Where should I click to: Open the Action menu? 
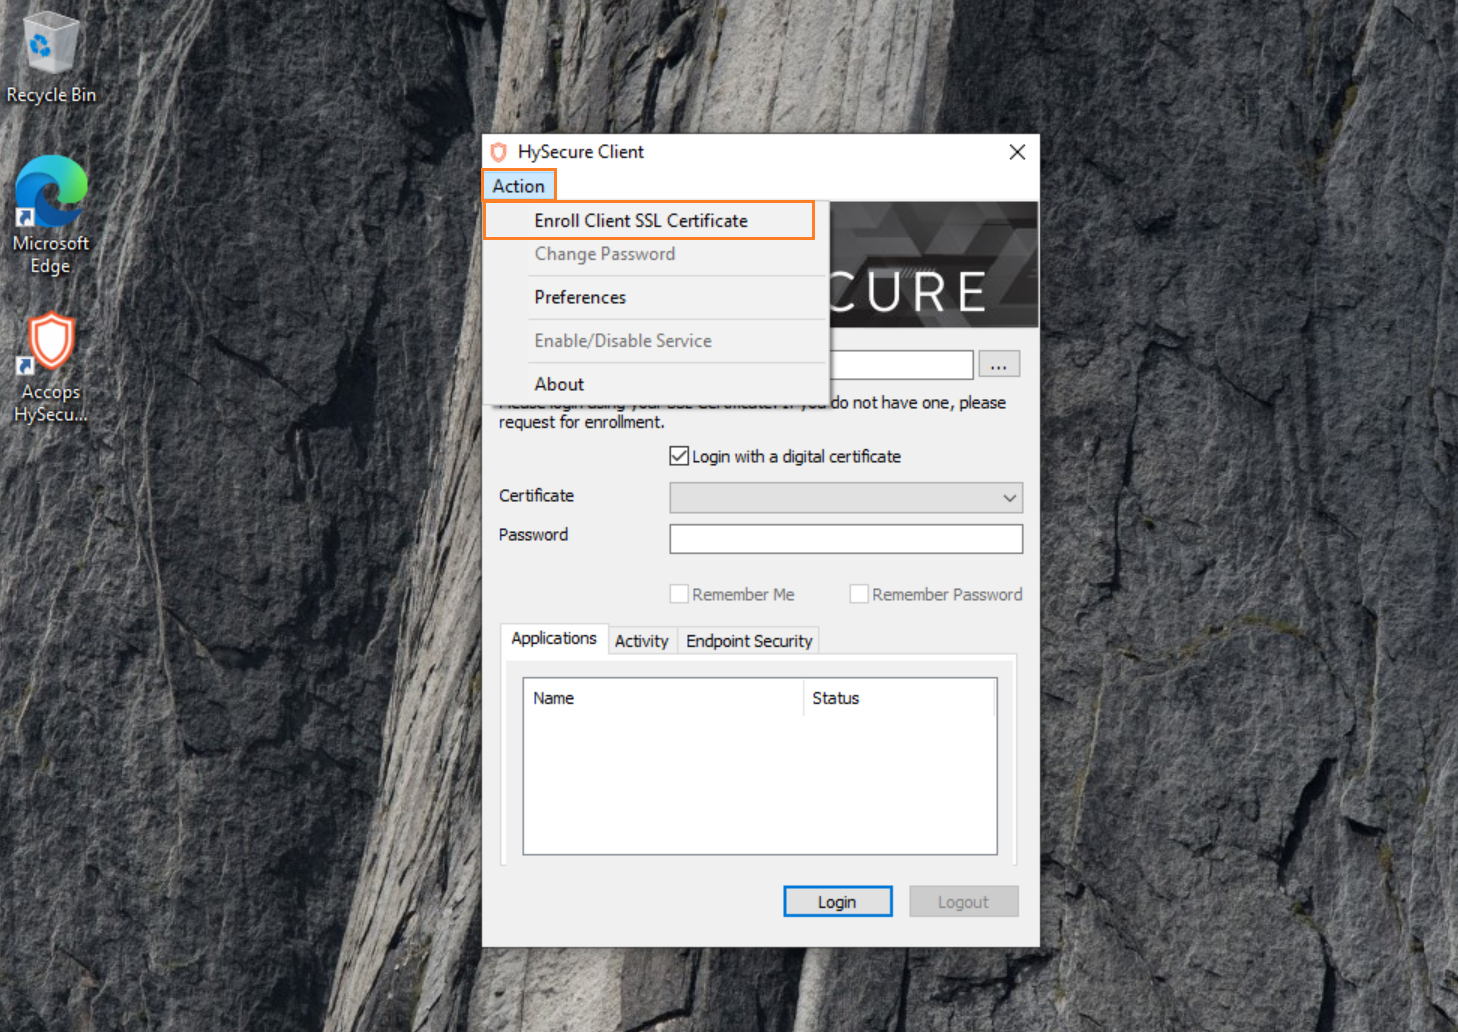[518, 186]
